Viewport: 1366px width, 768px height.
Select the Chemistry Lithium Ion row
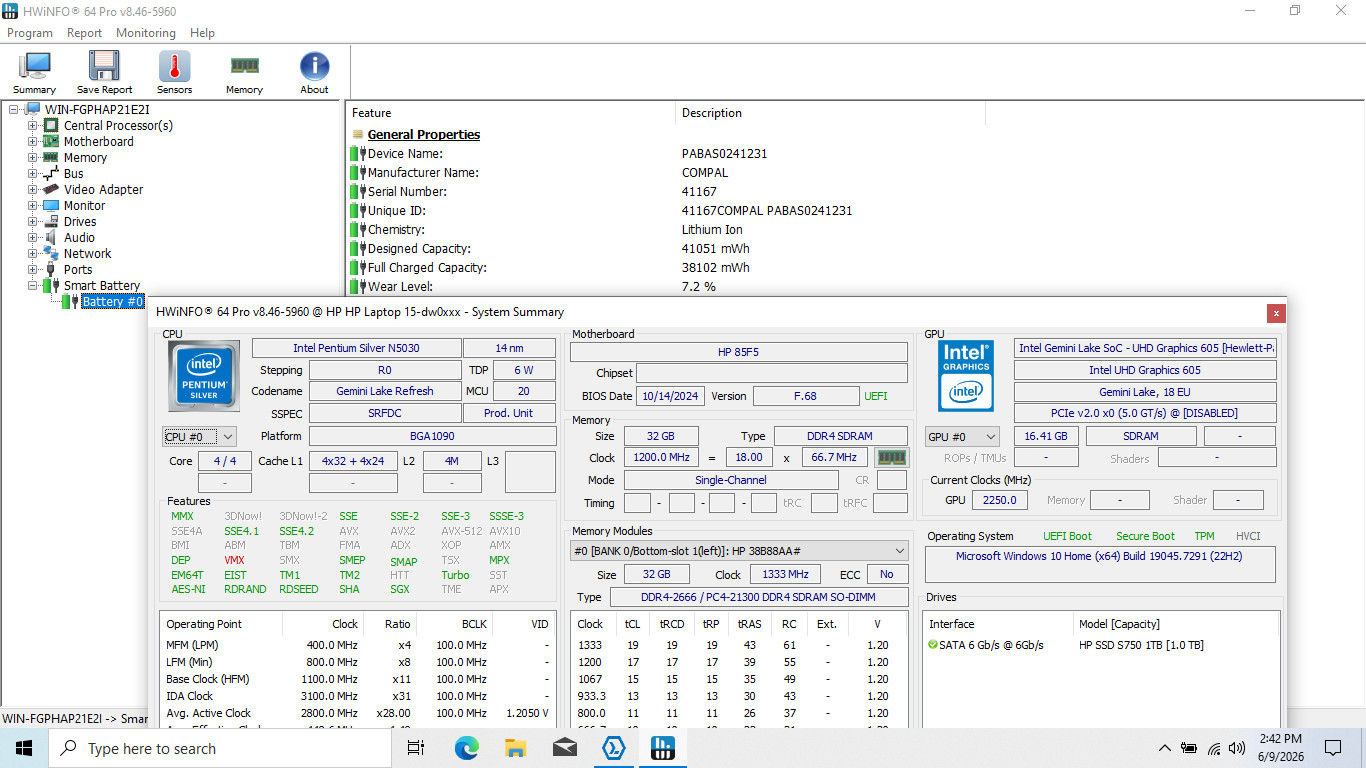855,230
